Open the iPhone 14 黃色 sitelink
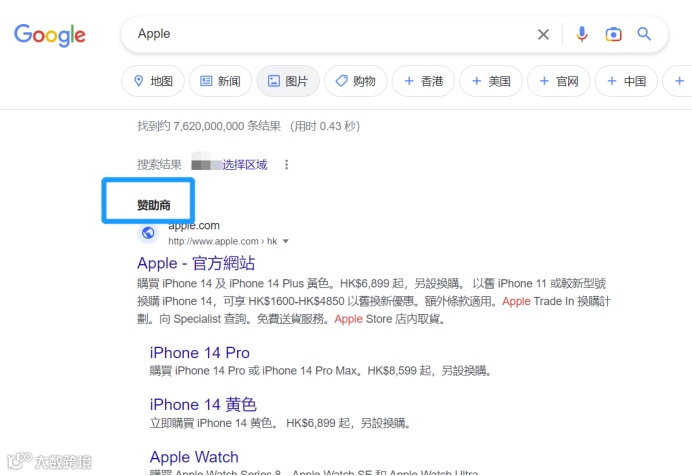Viewport: 692px width, 476px height. pos(203,405)
